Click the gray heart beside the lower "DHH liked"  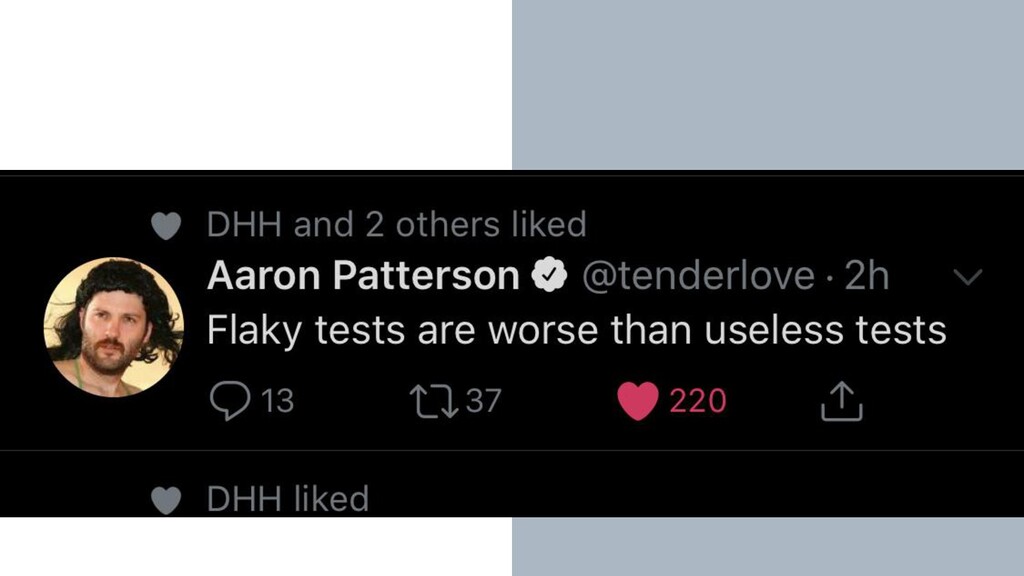[166, 500]
